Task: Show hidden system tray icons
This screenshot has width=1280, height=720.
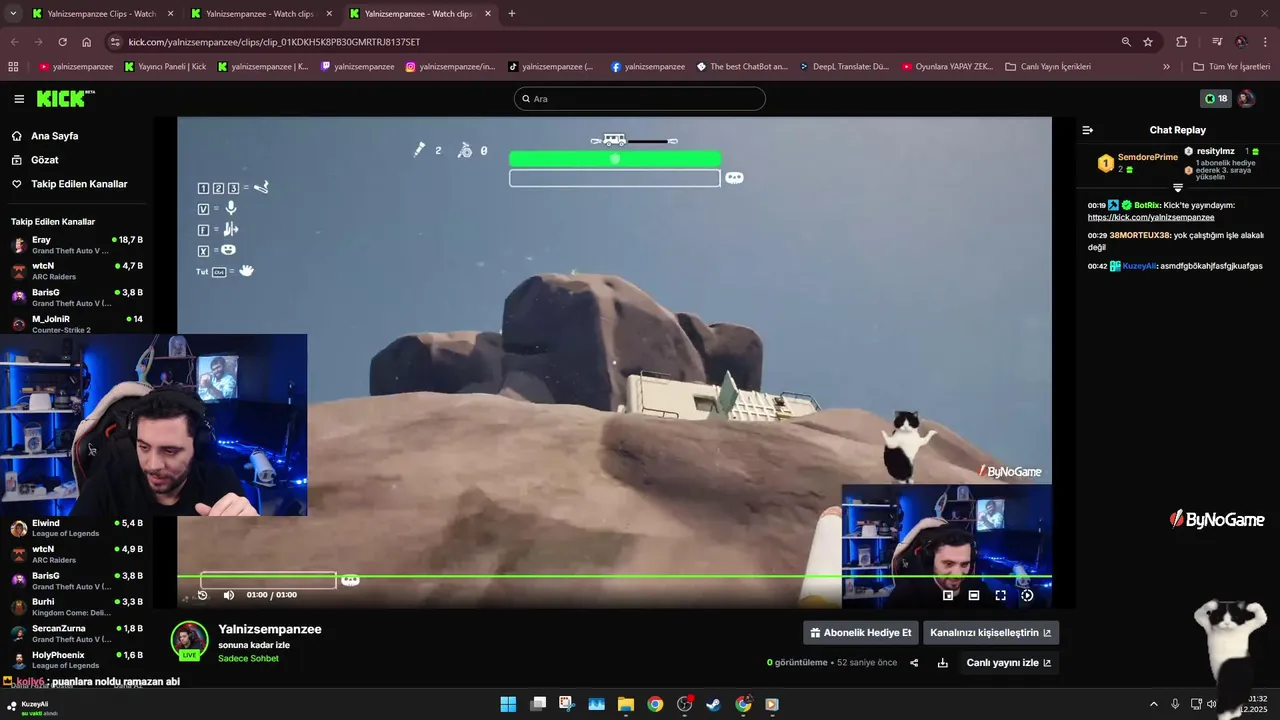Action: [1153, 704]
